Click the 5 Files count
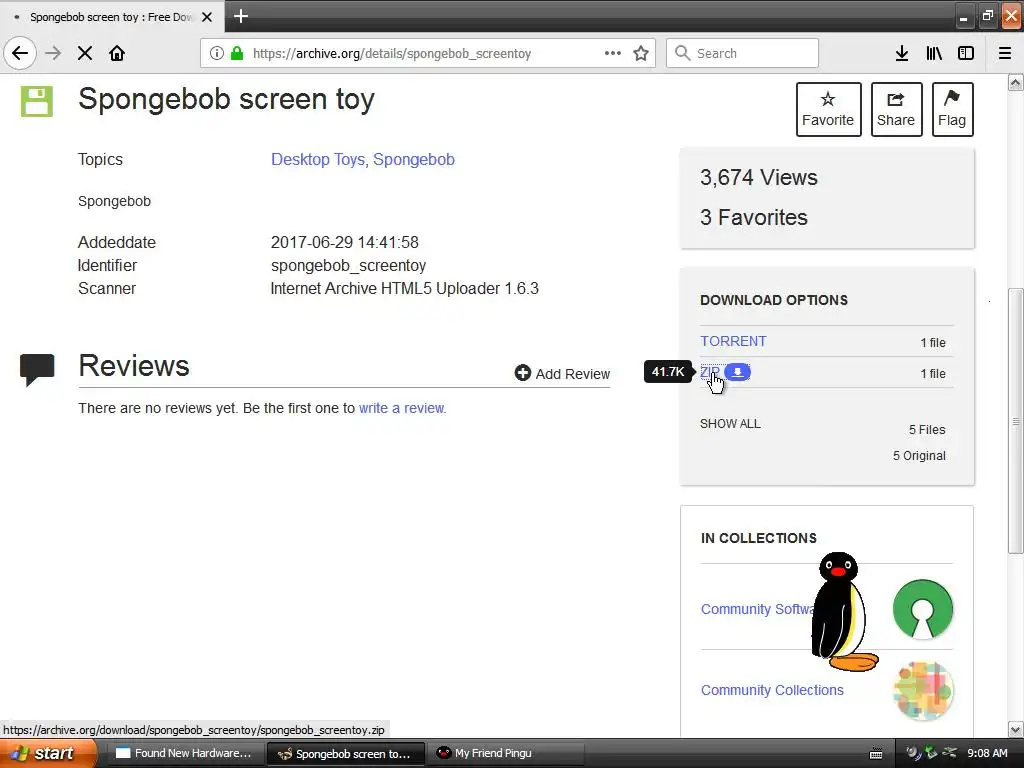This screenshot has height=768, width=1024. [927, 430]
